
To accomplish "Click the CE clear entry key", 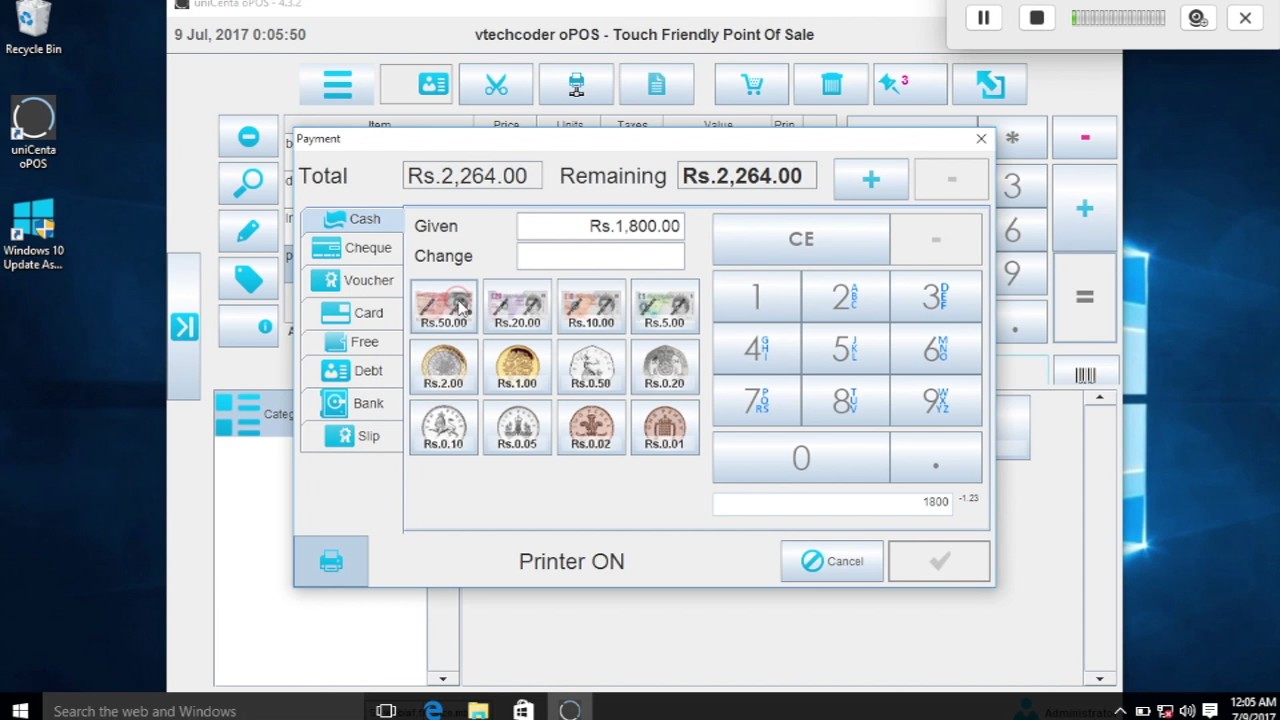I will coord(801,239).
